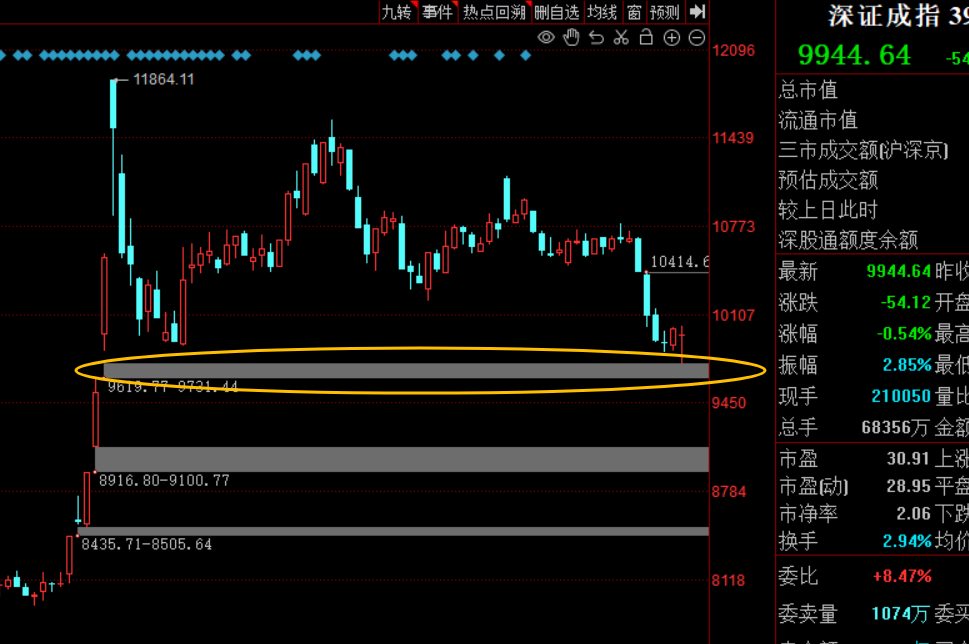
Task: Select the hand pan tool
Action: (x=571, y=38)
